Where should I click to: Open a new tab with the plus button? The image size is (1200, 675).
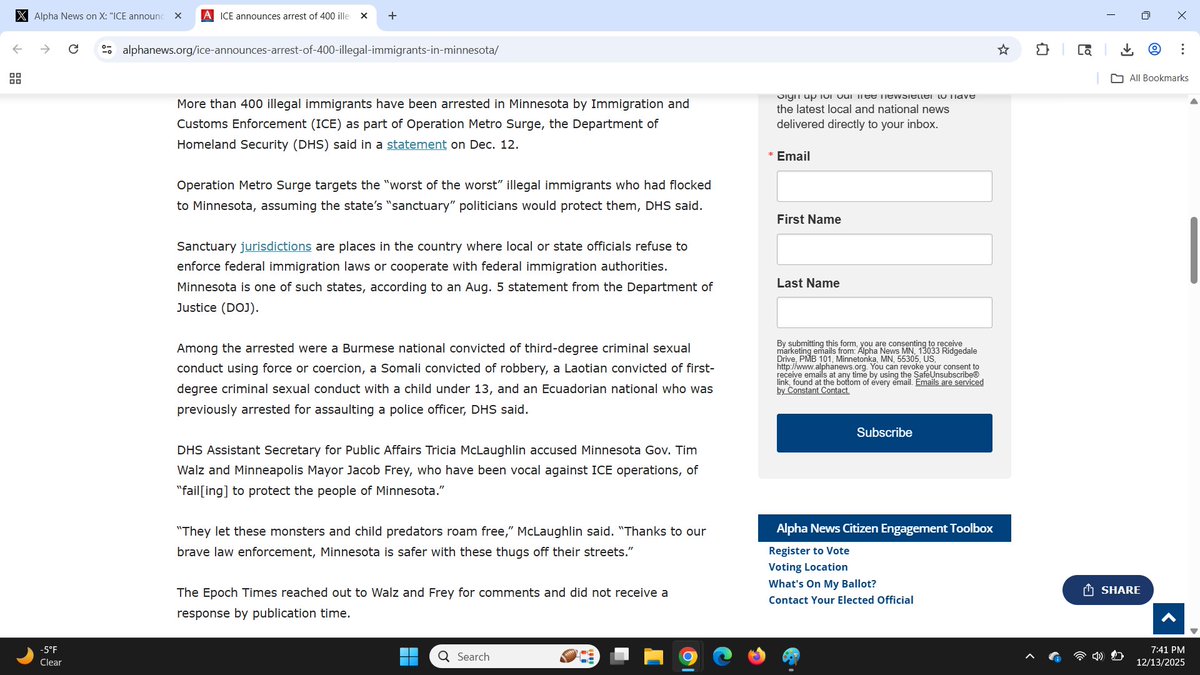pyautogui.click(x=391, y=16)
